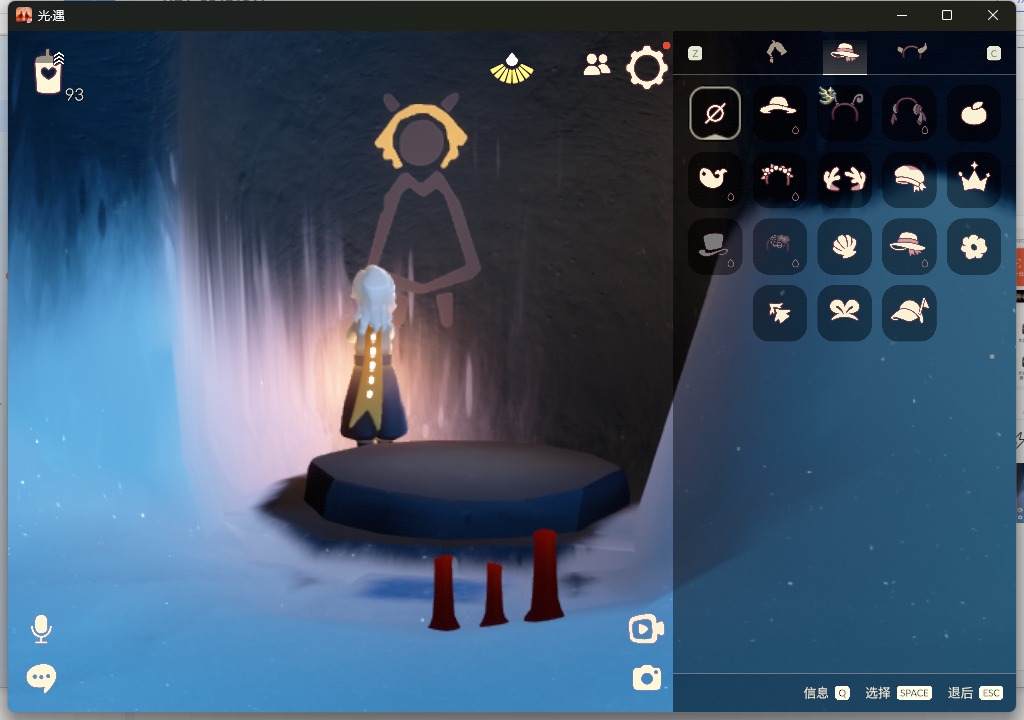Click the 选择 select button

pyautogui.click(x=898, y=693)
